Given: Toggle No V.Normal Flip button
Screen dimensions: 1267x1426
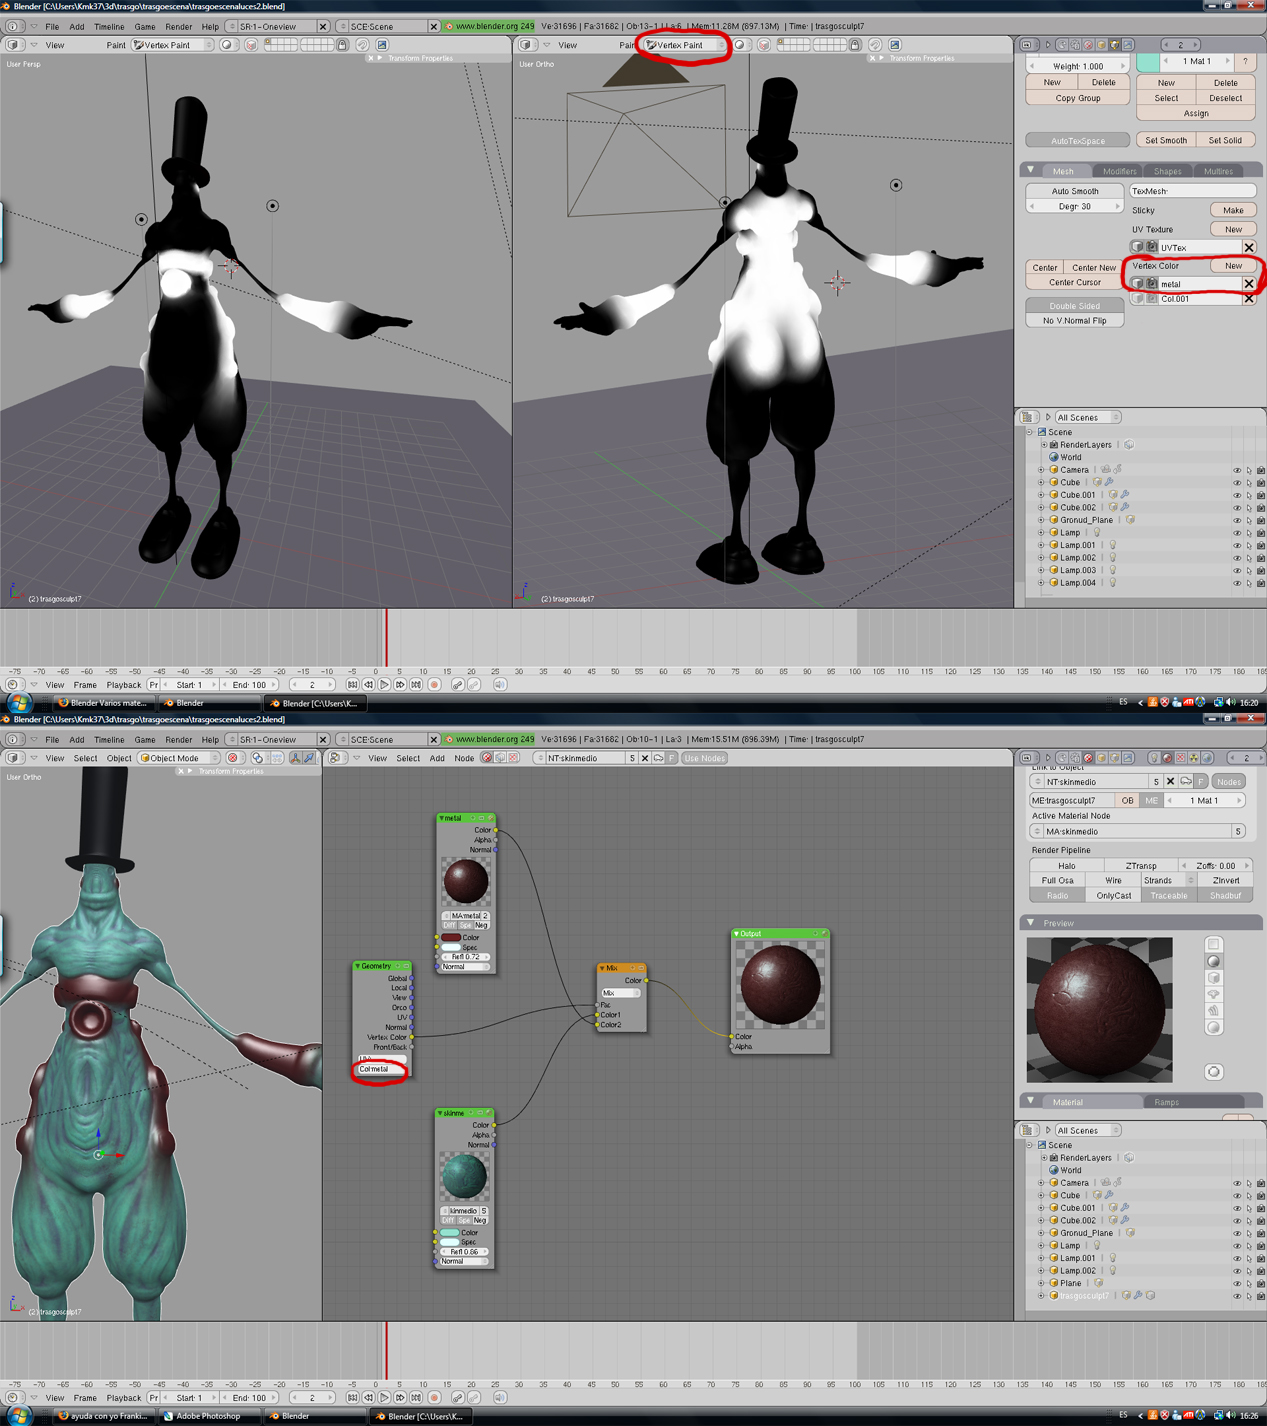Looking at the screenshot, I should pyautogui.click(x=1075, y=321).
